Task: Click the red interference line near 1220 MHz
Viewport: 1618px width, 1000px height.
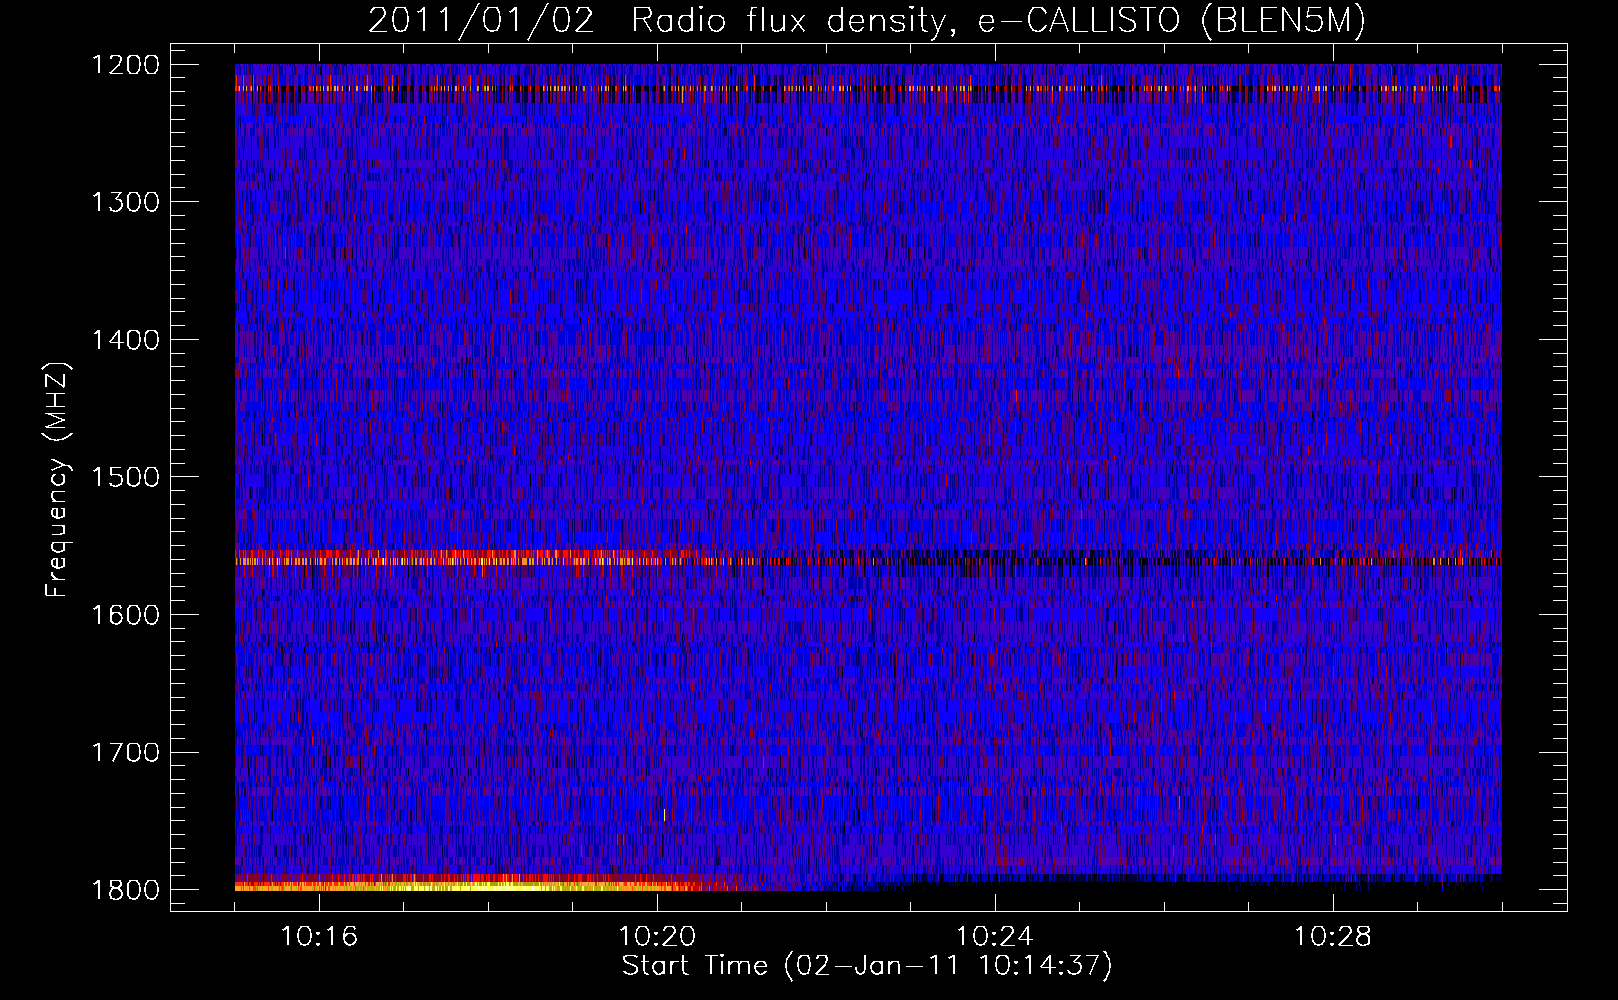Action: coord(868,89)
